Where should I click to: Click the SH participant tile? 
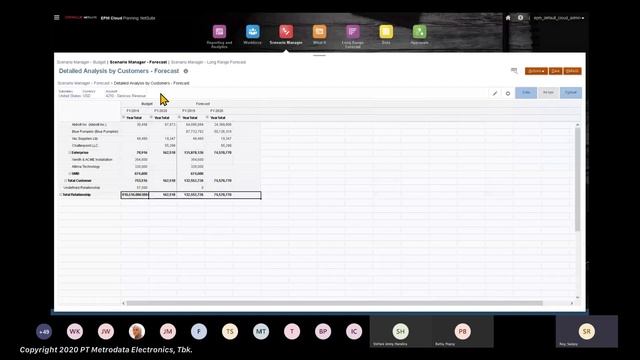click(x=400, y=331)
